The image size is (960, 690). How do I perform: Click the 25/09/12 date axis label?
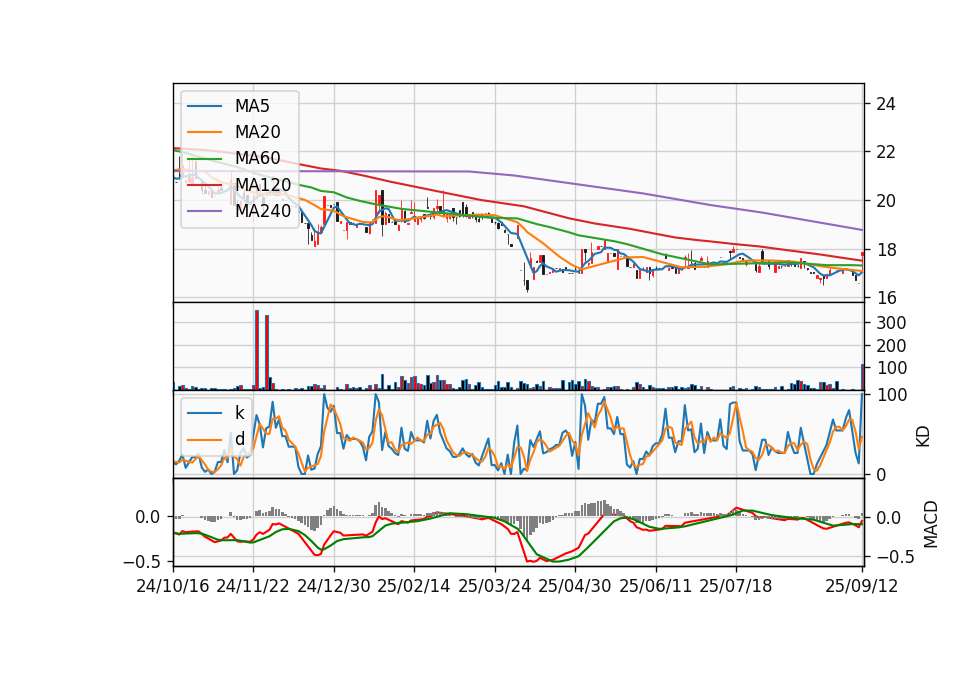861,586
